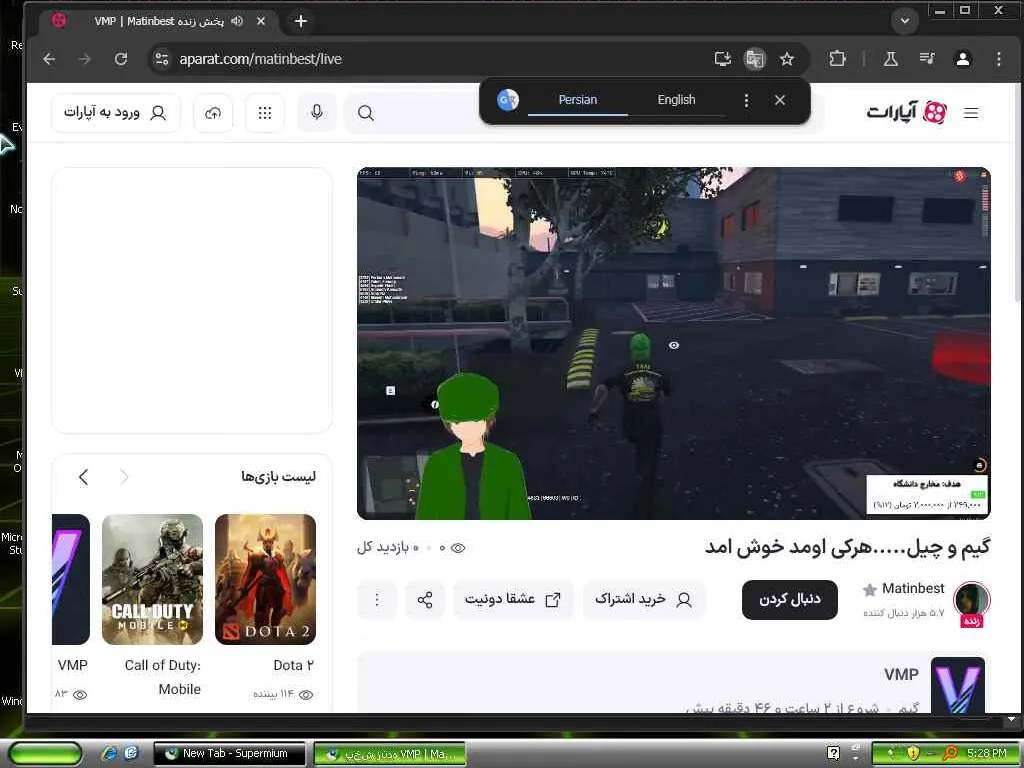Click the security shield icon in tray
The image size is (1024, 768).
[913, 753]
